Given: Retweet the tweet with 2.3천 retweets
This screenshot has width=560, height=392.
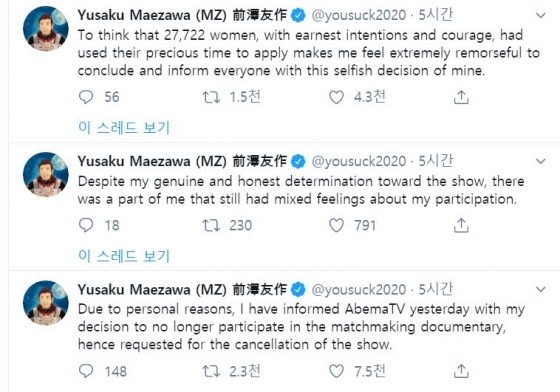Looking at the screenshot, I should click(211, 371).
